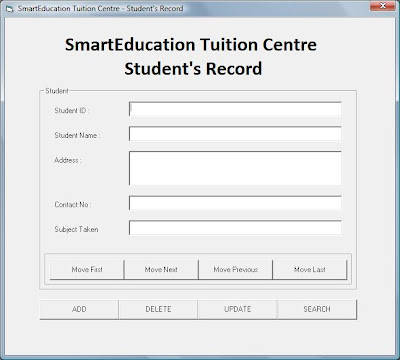
Task: Click the 'Student ID :' label
Action: [72, 110]
